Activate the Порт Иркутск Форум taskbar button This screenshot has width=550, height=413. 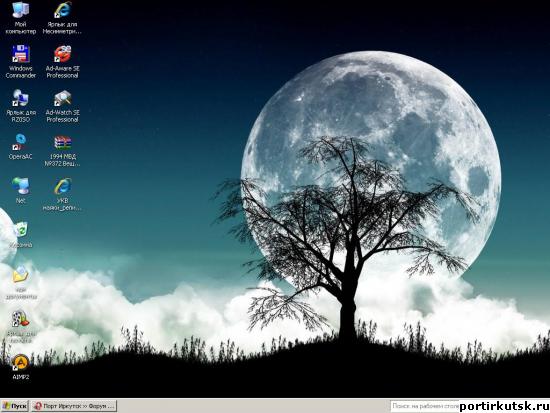pos(74,406)
